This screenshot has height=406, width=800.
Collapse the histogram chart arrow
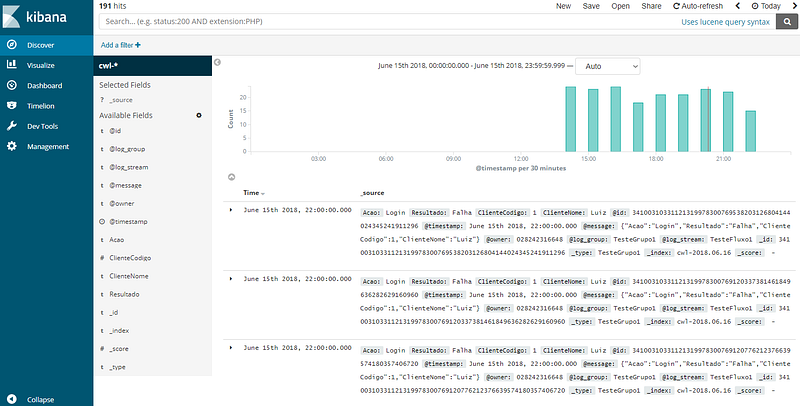pyautogui.click(x=231, y=177)
